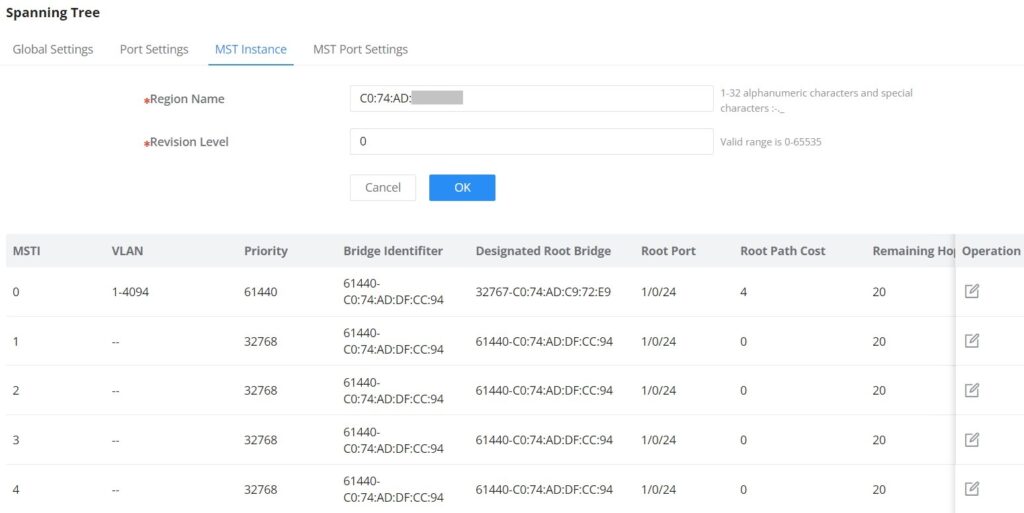
Task: Click the Priority column header
Action: click(266, 251)
